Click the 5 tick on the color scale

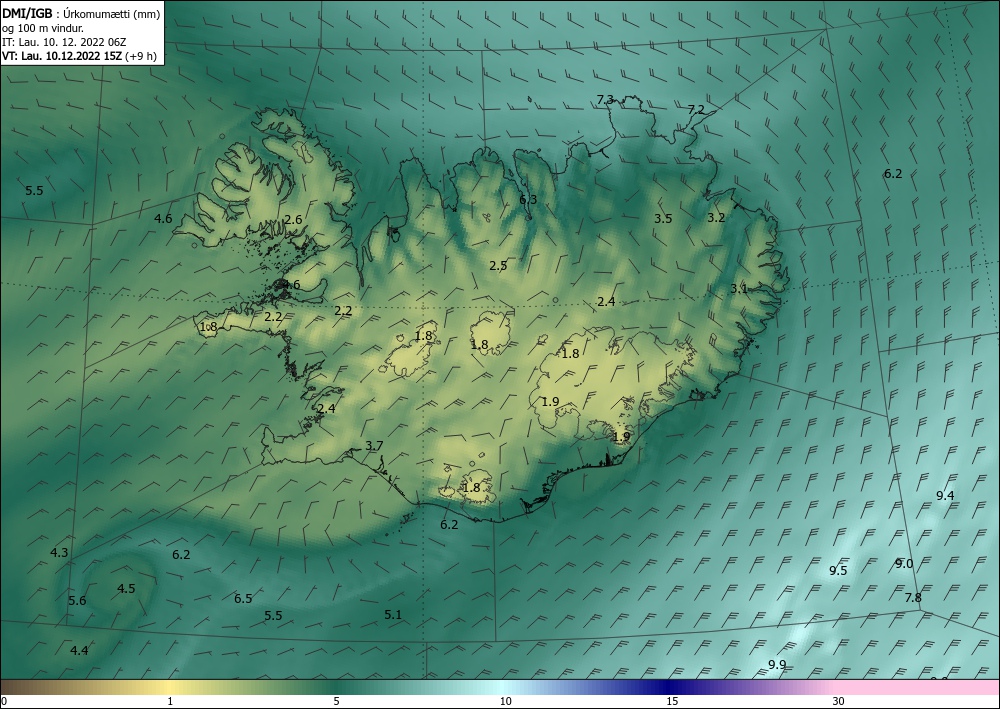pyautogui.click(x=336, y=702)
